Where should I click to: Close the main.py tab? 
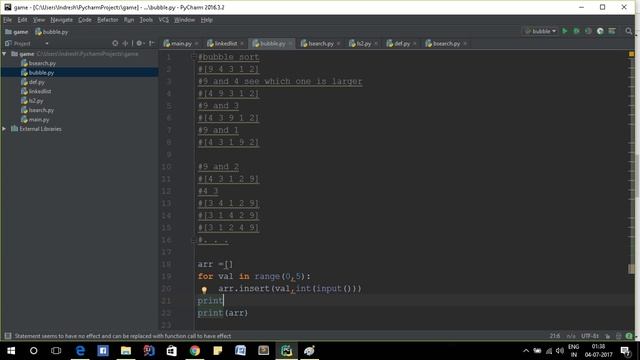[197, 43]
